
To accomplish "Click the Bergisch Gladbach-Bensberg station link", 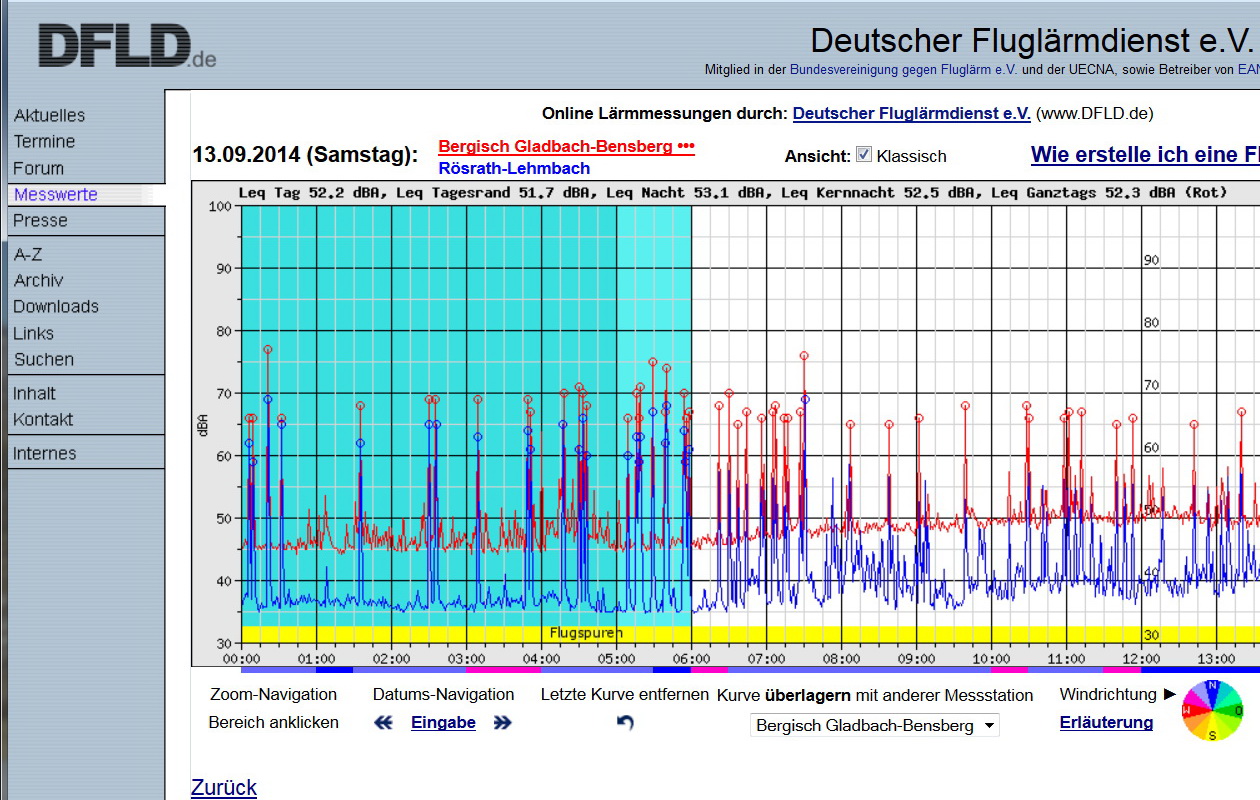I will click(566, 147).
